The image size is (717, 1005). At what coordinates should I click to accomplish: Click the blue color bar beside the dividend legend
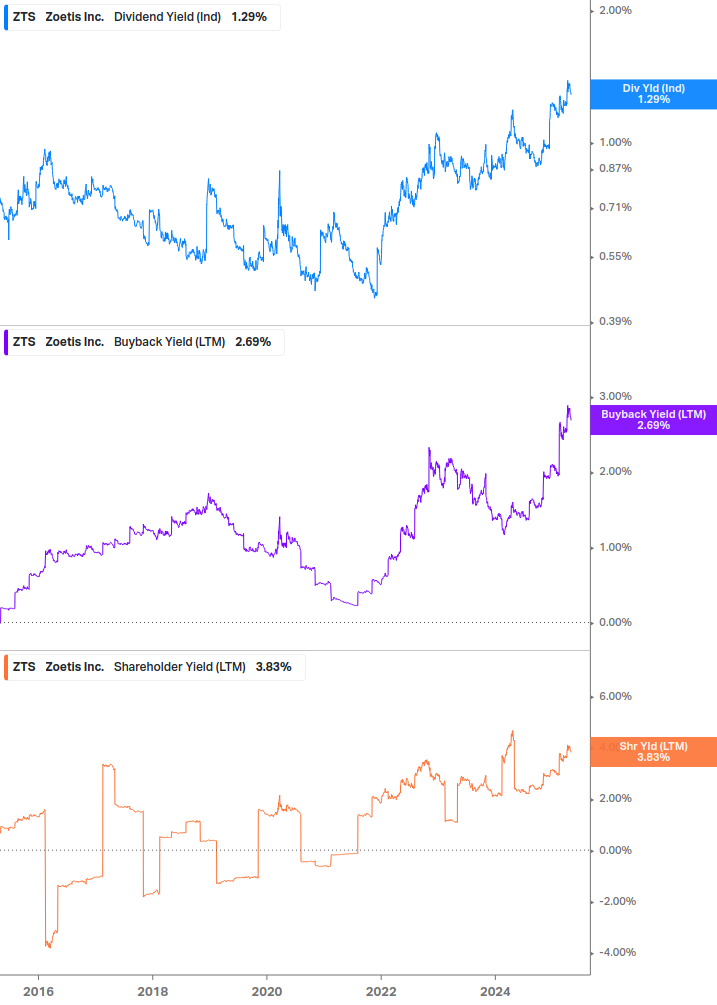coord(6,17)
